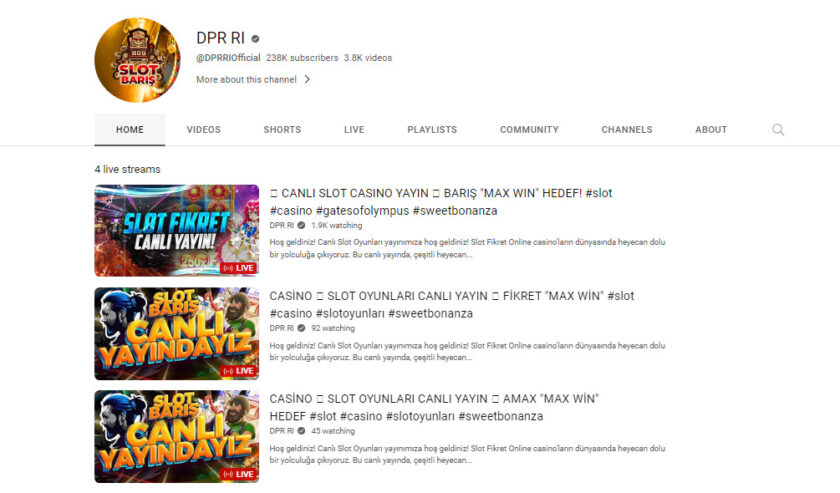The image size is (840, 493).
Task: Switch to the Videos tab
Action: click(x=204, y=130)
